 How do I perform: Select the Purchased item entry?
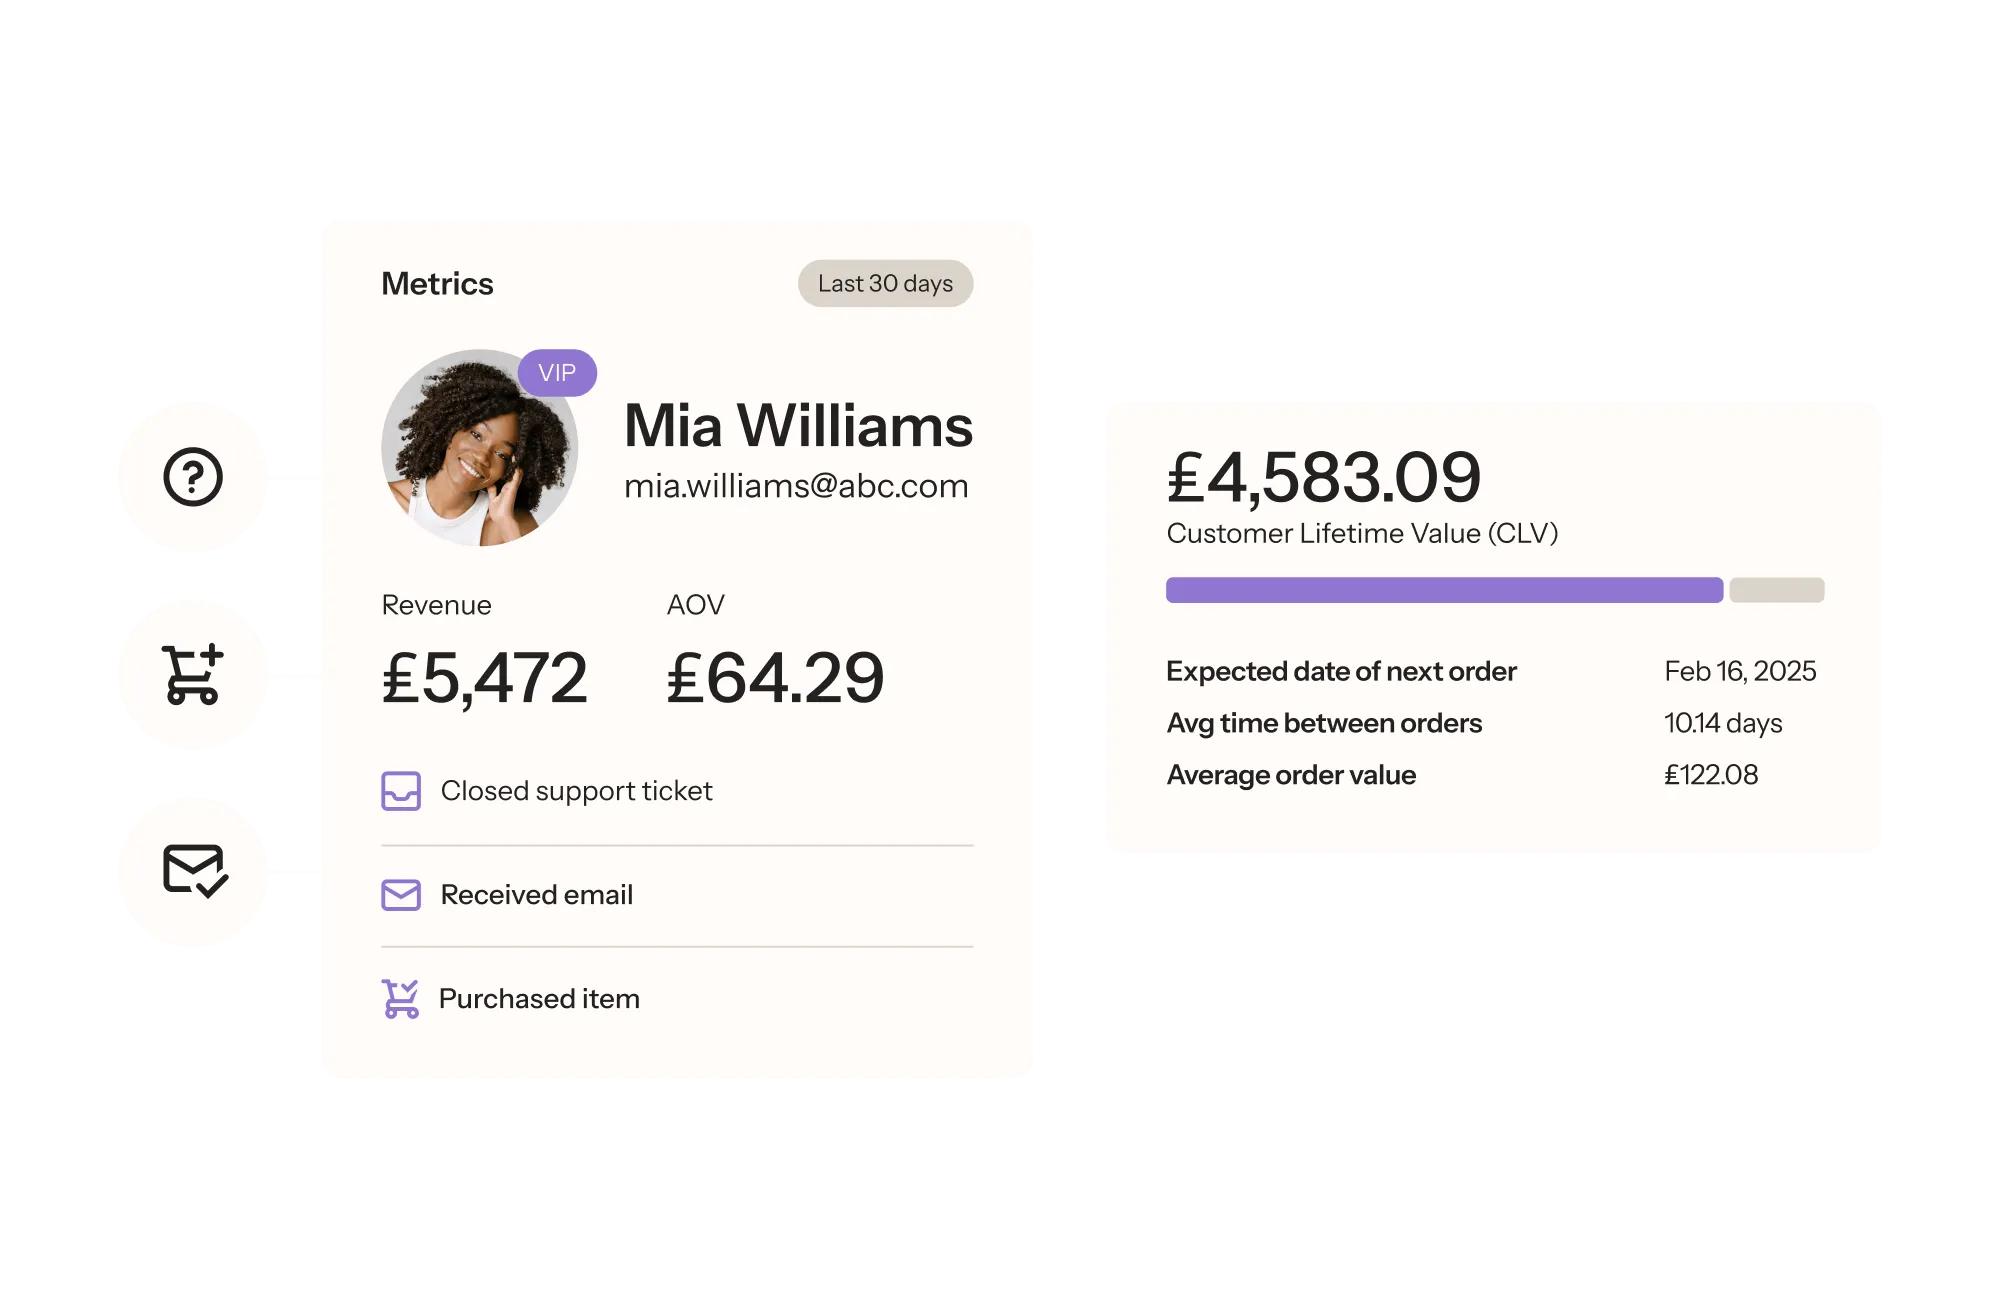coord(539,999)
